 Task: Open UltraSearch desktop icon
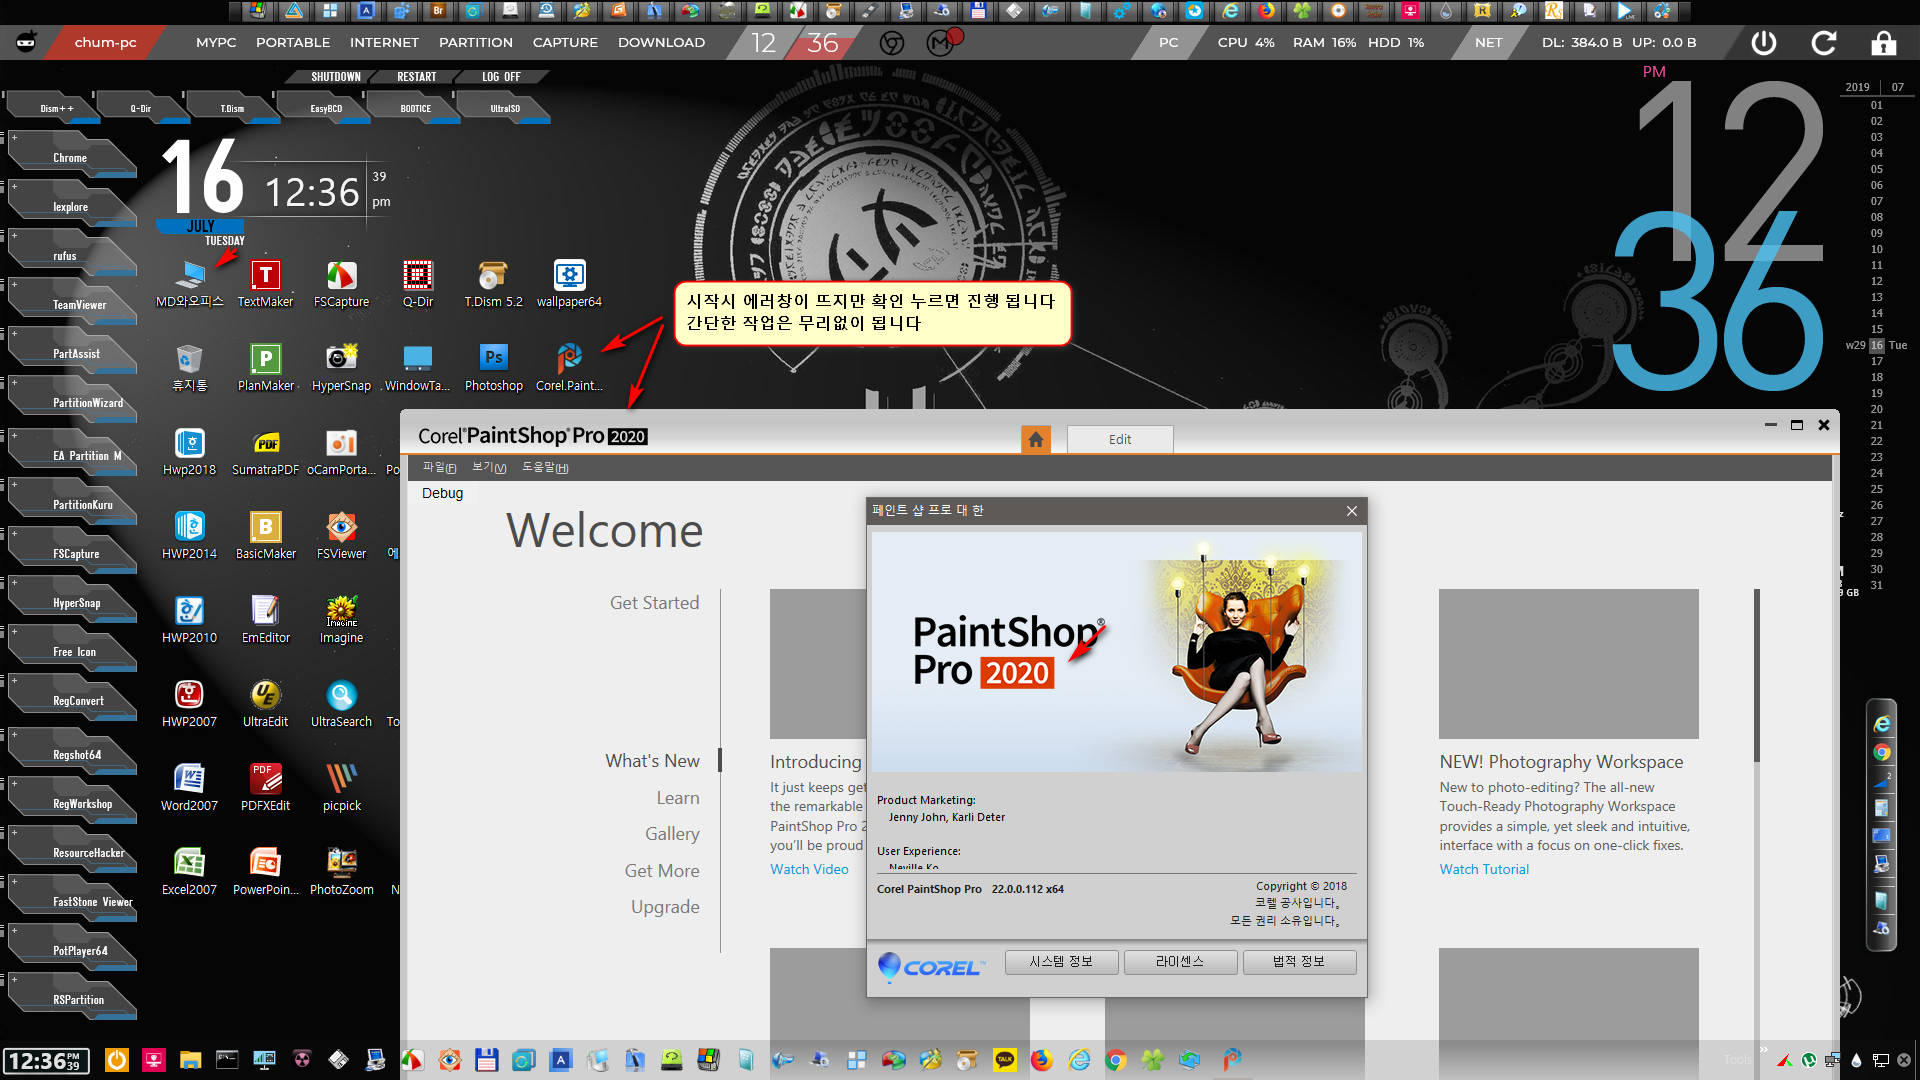341,704
